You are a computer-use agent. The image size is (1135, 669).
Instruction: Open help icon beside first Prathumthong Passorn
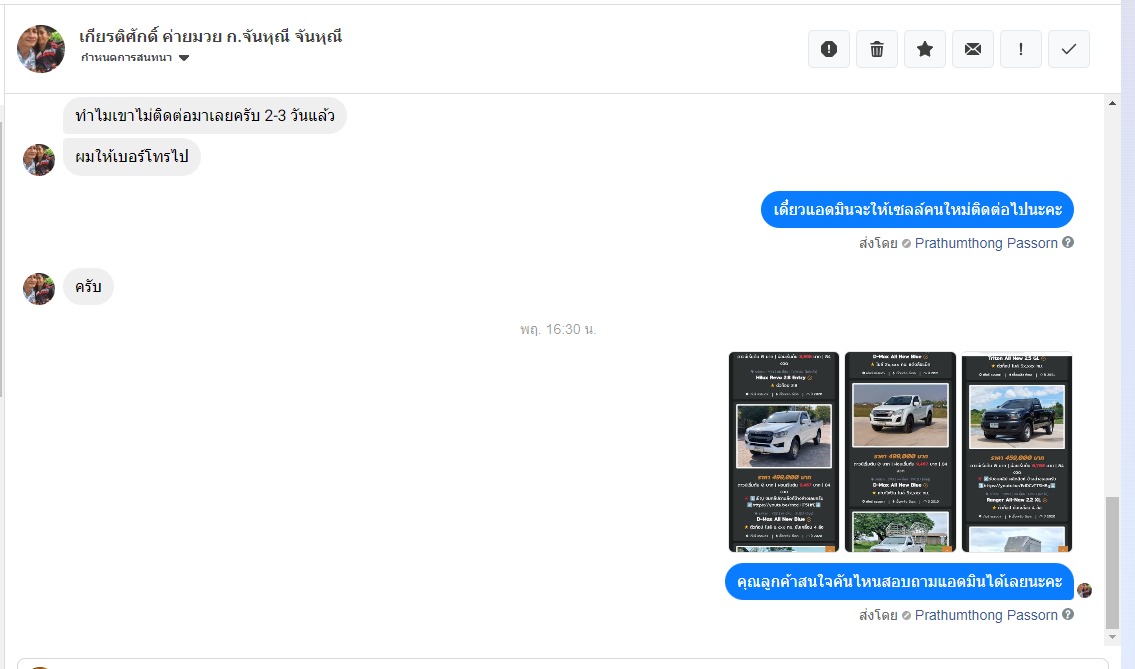[1068, 243]
